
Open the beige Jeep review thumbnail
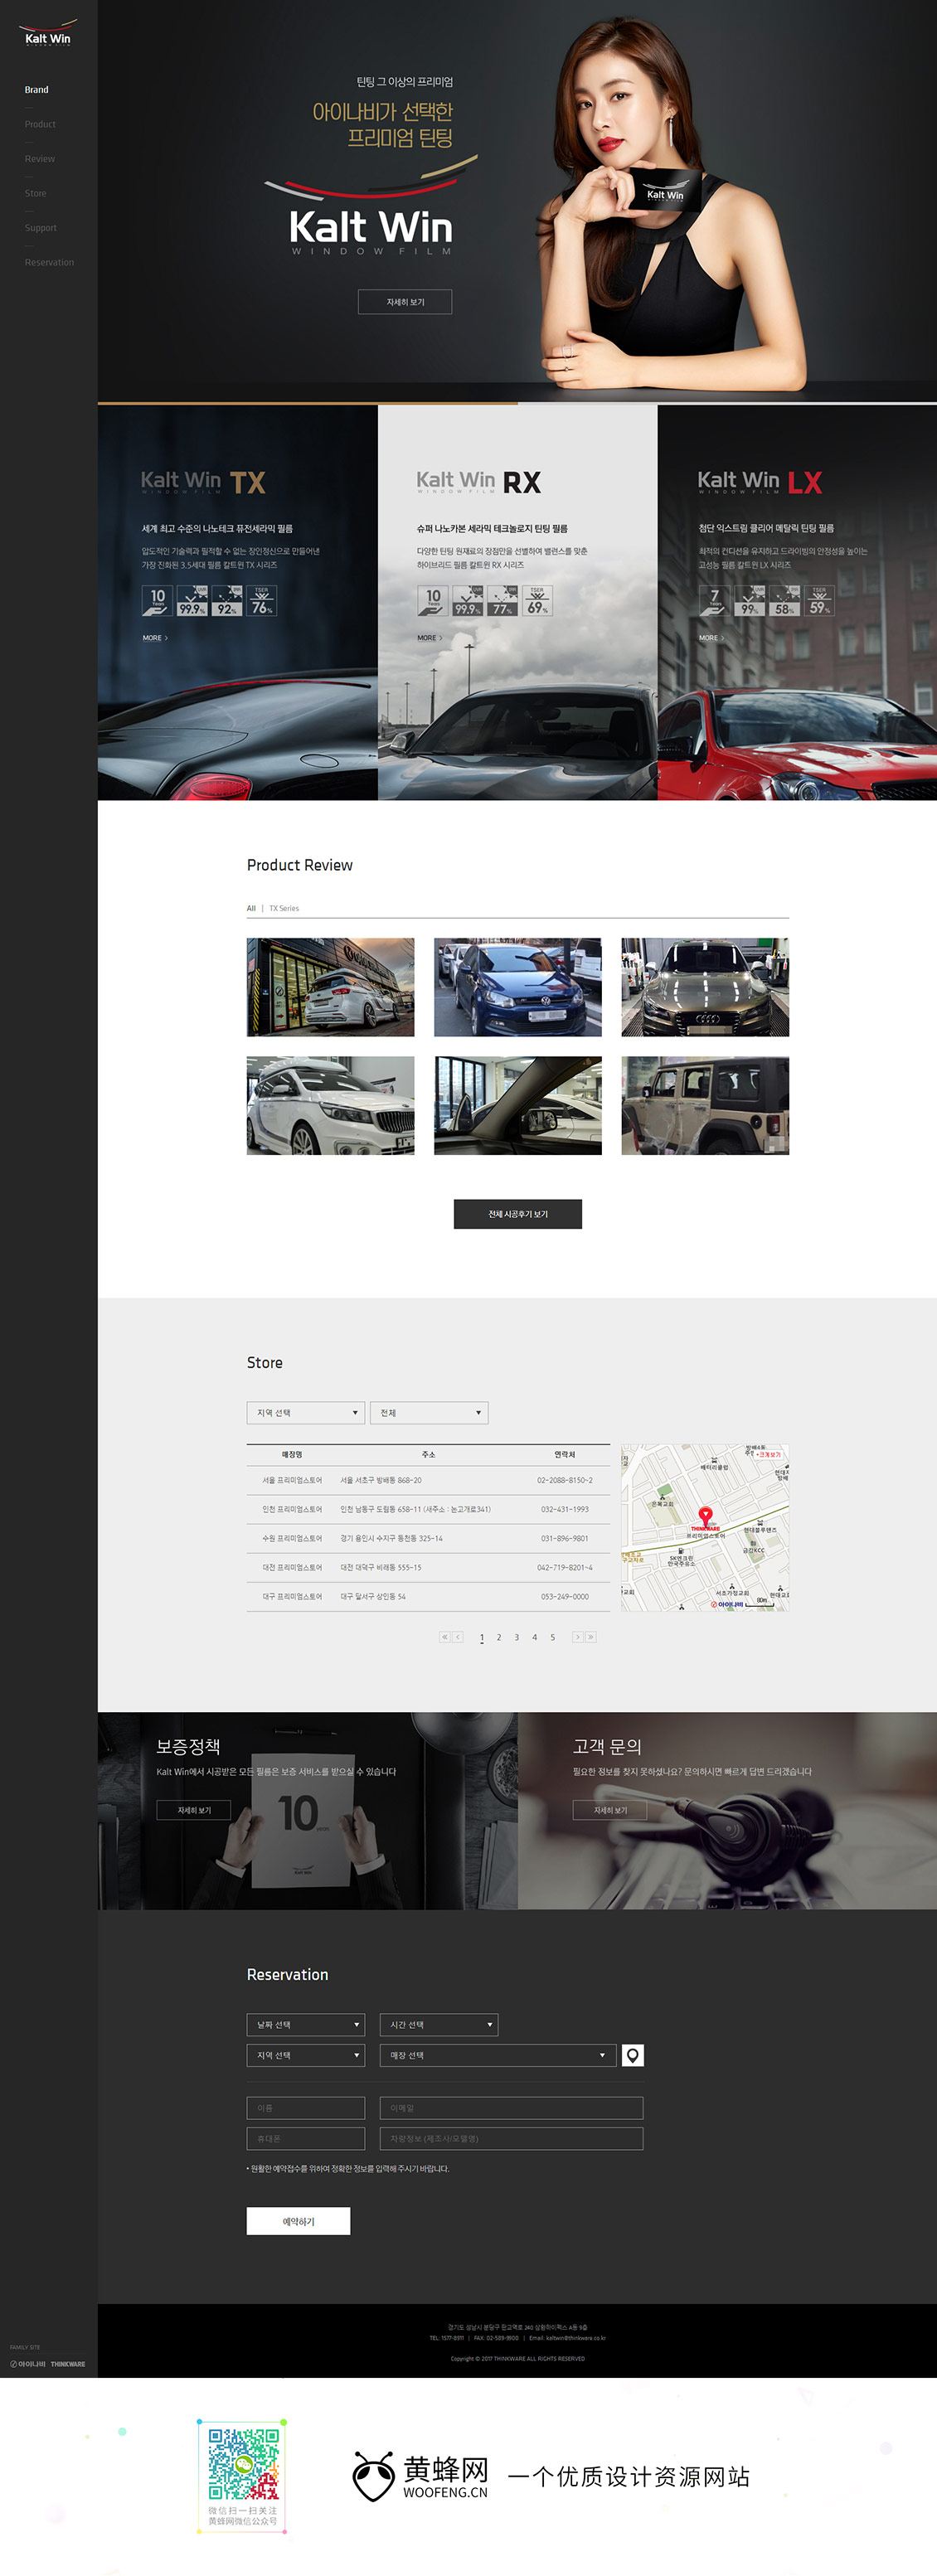click(705, 1105)
